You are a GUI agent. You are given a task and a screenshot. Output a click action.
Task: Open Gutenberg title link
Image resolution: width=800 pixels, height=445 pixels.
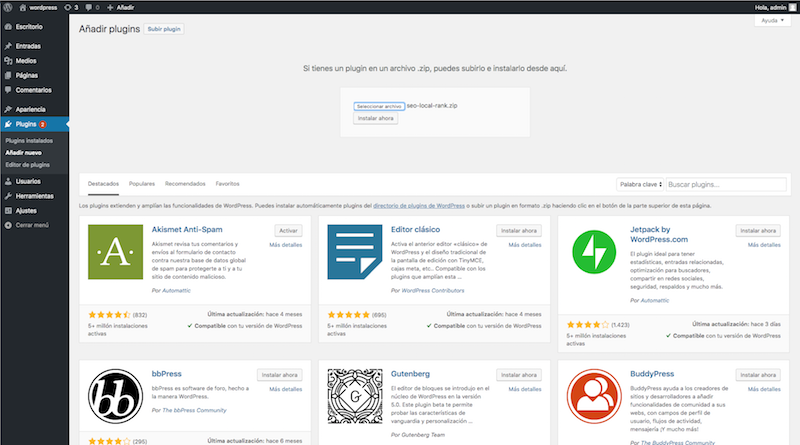[410, 374]
